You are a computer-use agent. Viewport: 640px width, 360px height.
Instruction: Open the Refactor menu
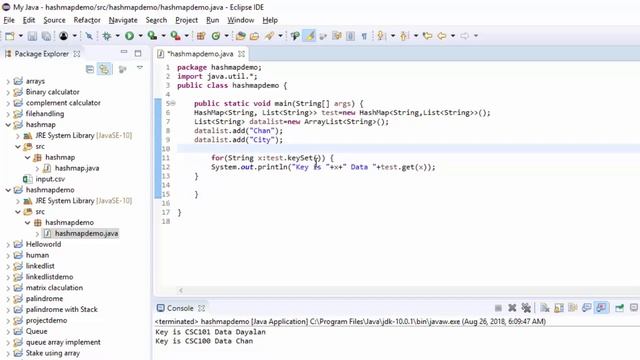tap(87, 20)
